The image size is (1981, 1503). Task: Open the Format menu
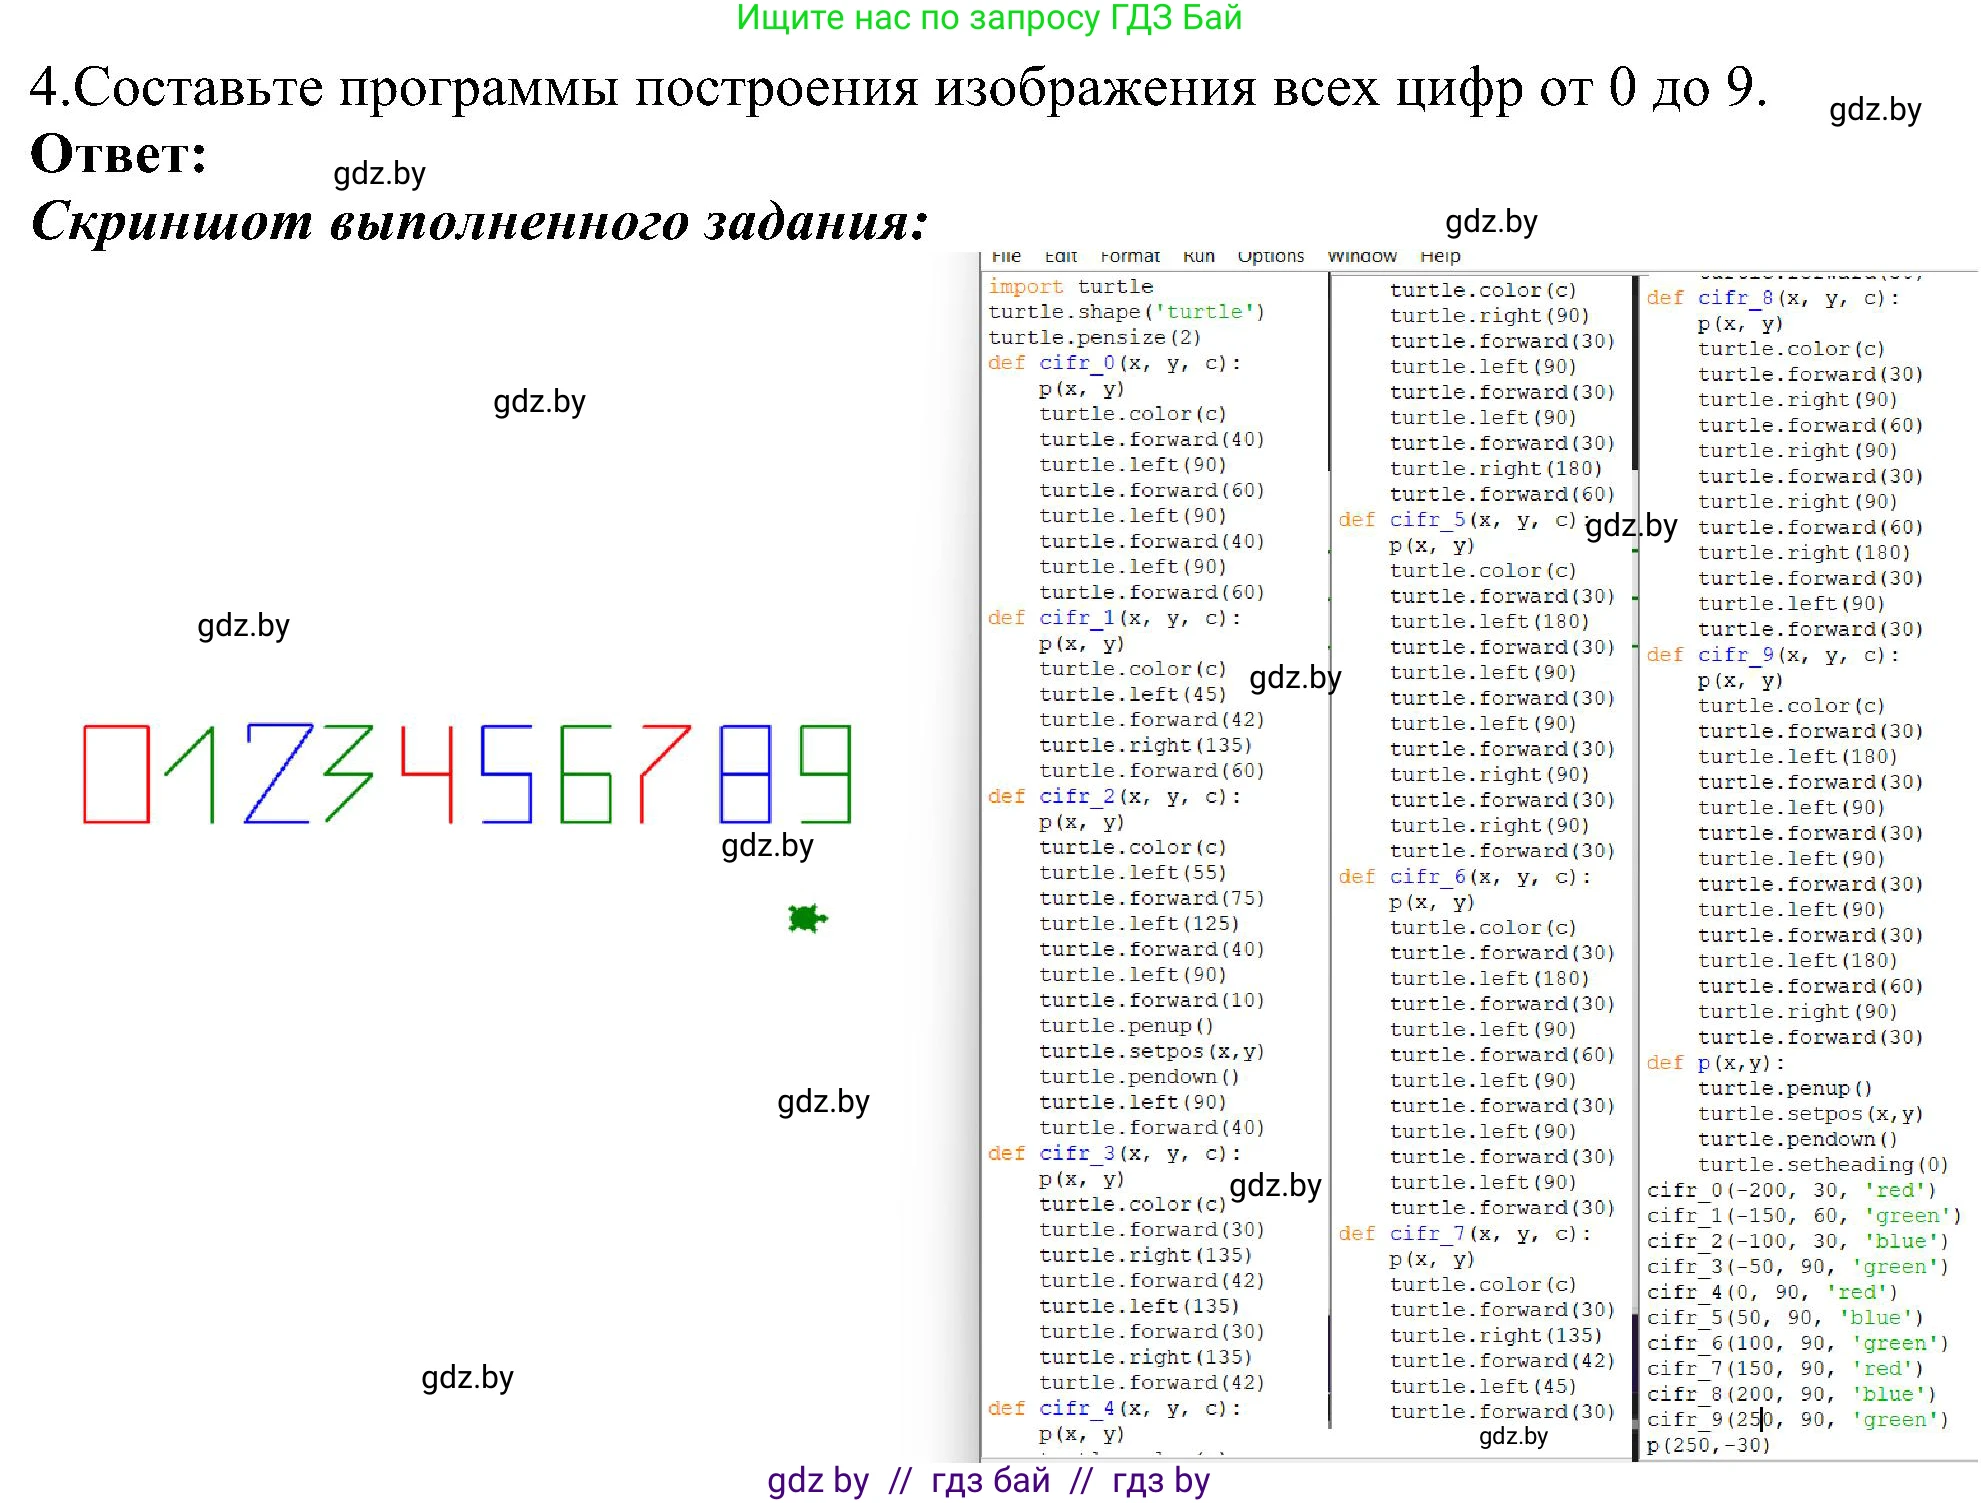pos(1130,256)
